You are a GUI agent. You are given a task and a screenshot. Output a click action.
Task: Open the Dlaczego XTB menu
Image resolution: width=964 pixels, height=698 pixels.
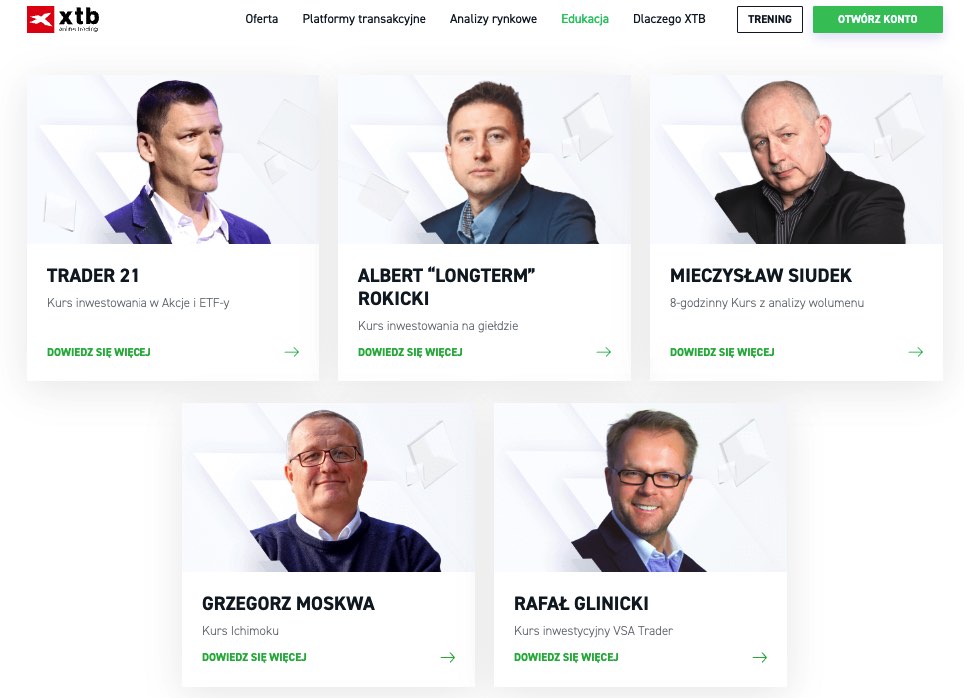[669, 19]
